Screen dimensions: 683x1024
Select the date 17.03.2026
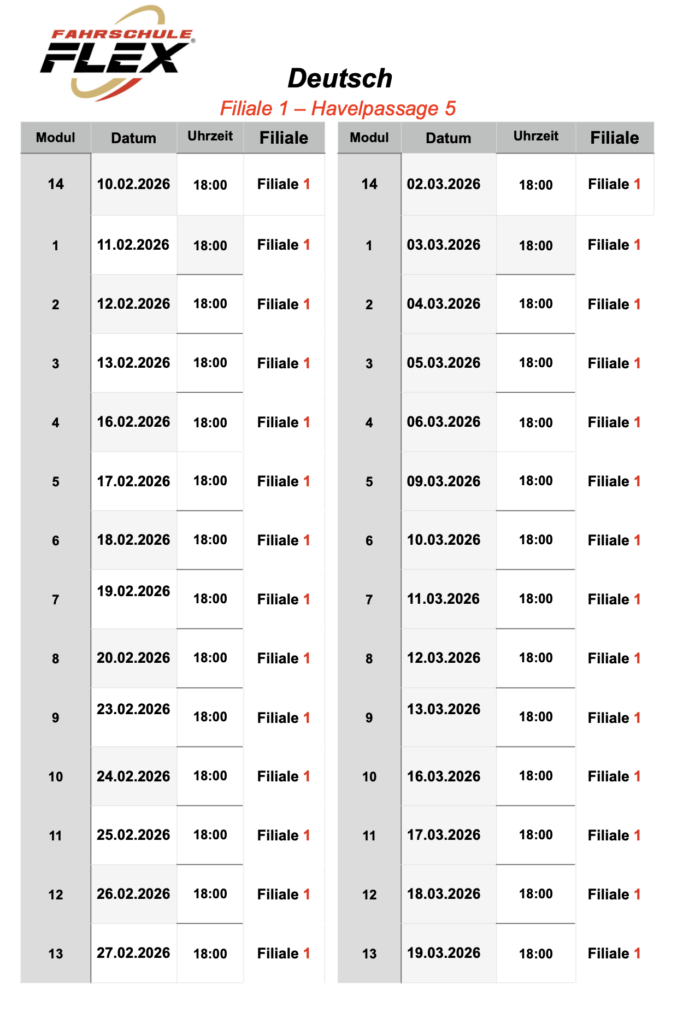pos(444,835)
